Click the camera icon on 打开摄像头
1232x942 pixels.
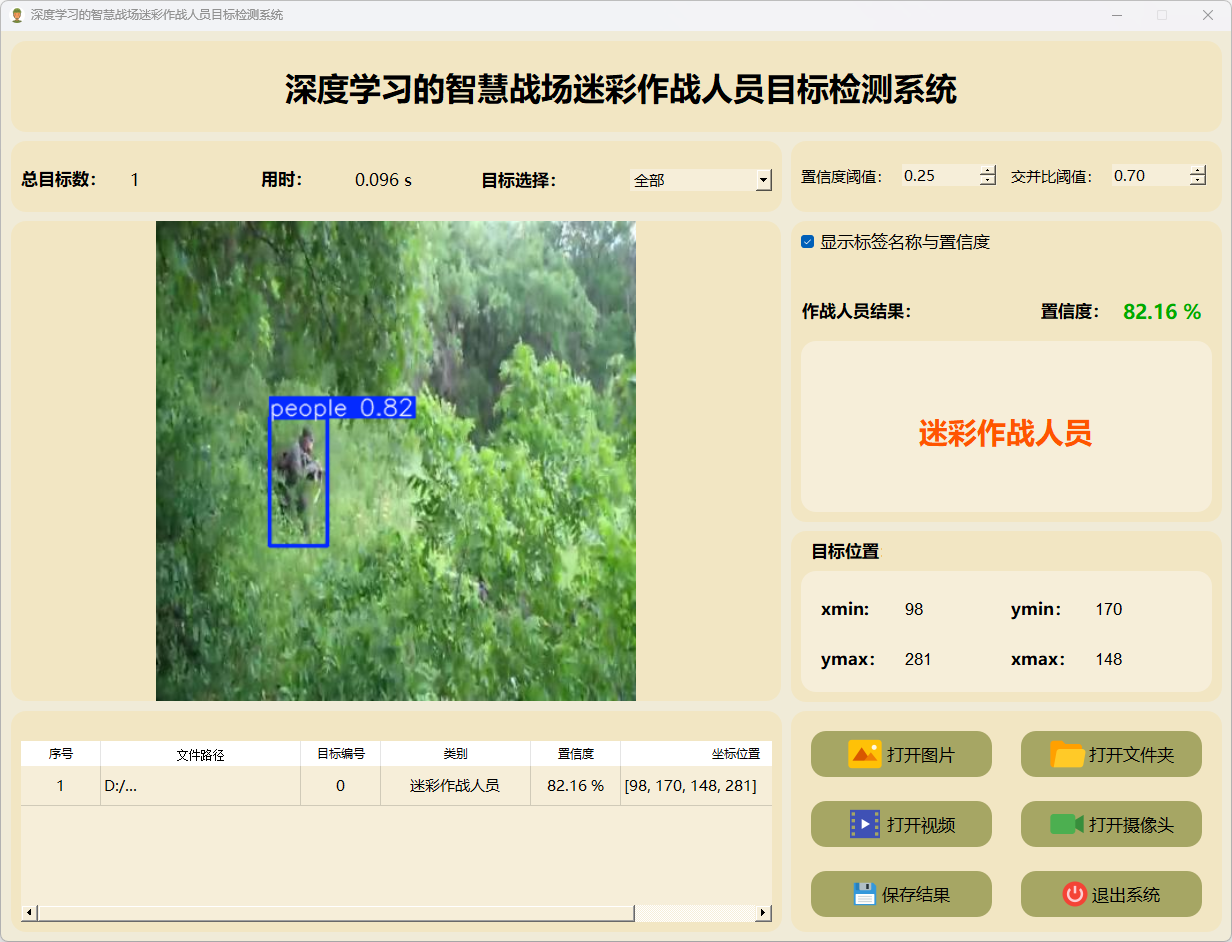(x=1067, y=824)
